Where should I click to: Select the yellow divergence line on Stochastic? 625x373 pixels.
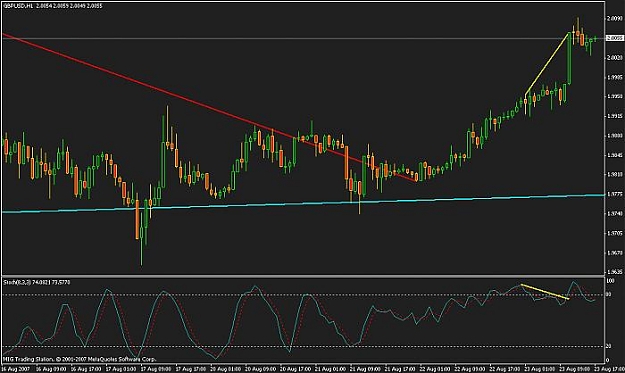pos(545,292)
